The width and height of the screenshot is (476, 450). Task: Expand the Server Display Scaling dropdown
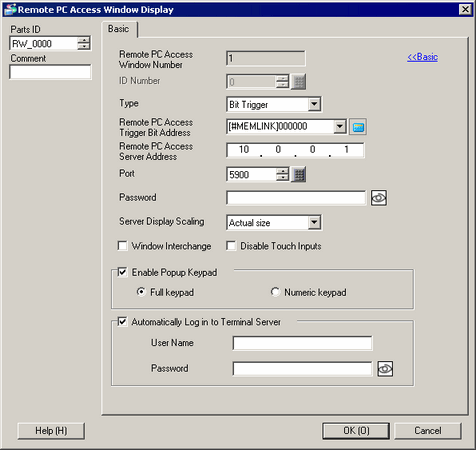pos(274,223)
